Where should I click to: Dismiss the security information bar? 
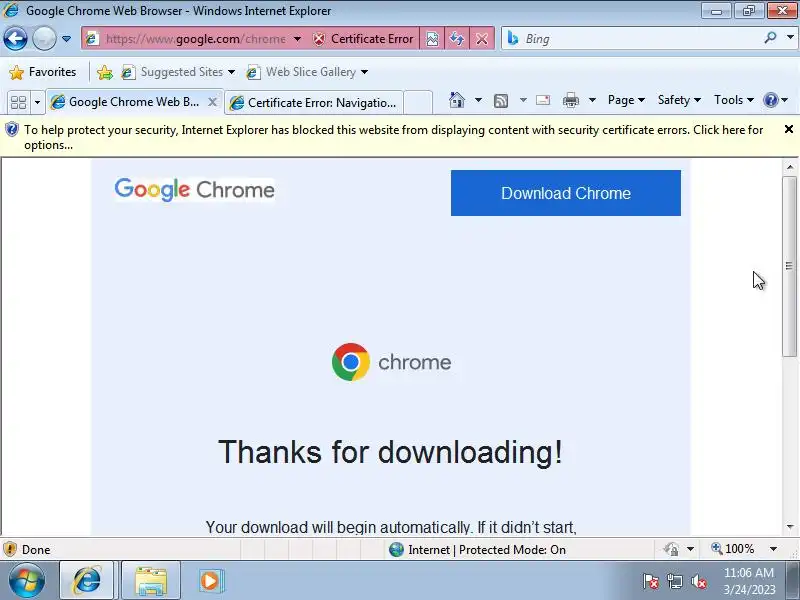click(x=788, y=130)
